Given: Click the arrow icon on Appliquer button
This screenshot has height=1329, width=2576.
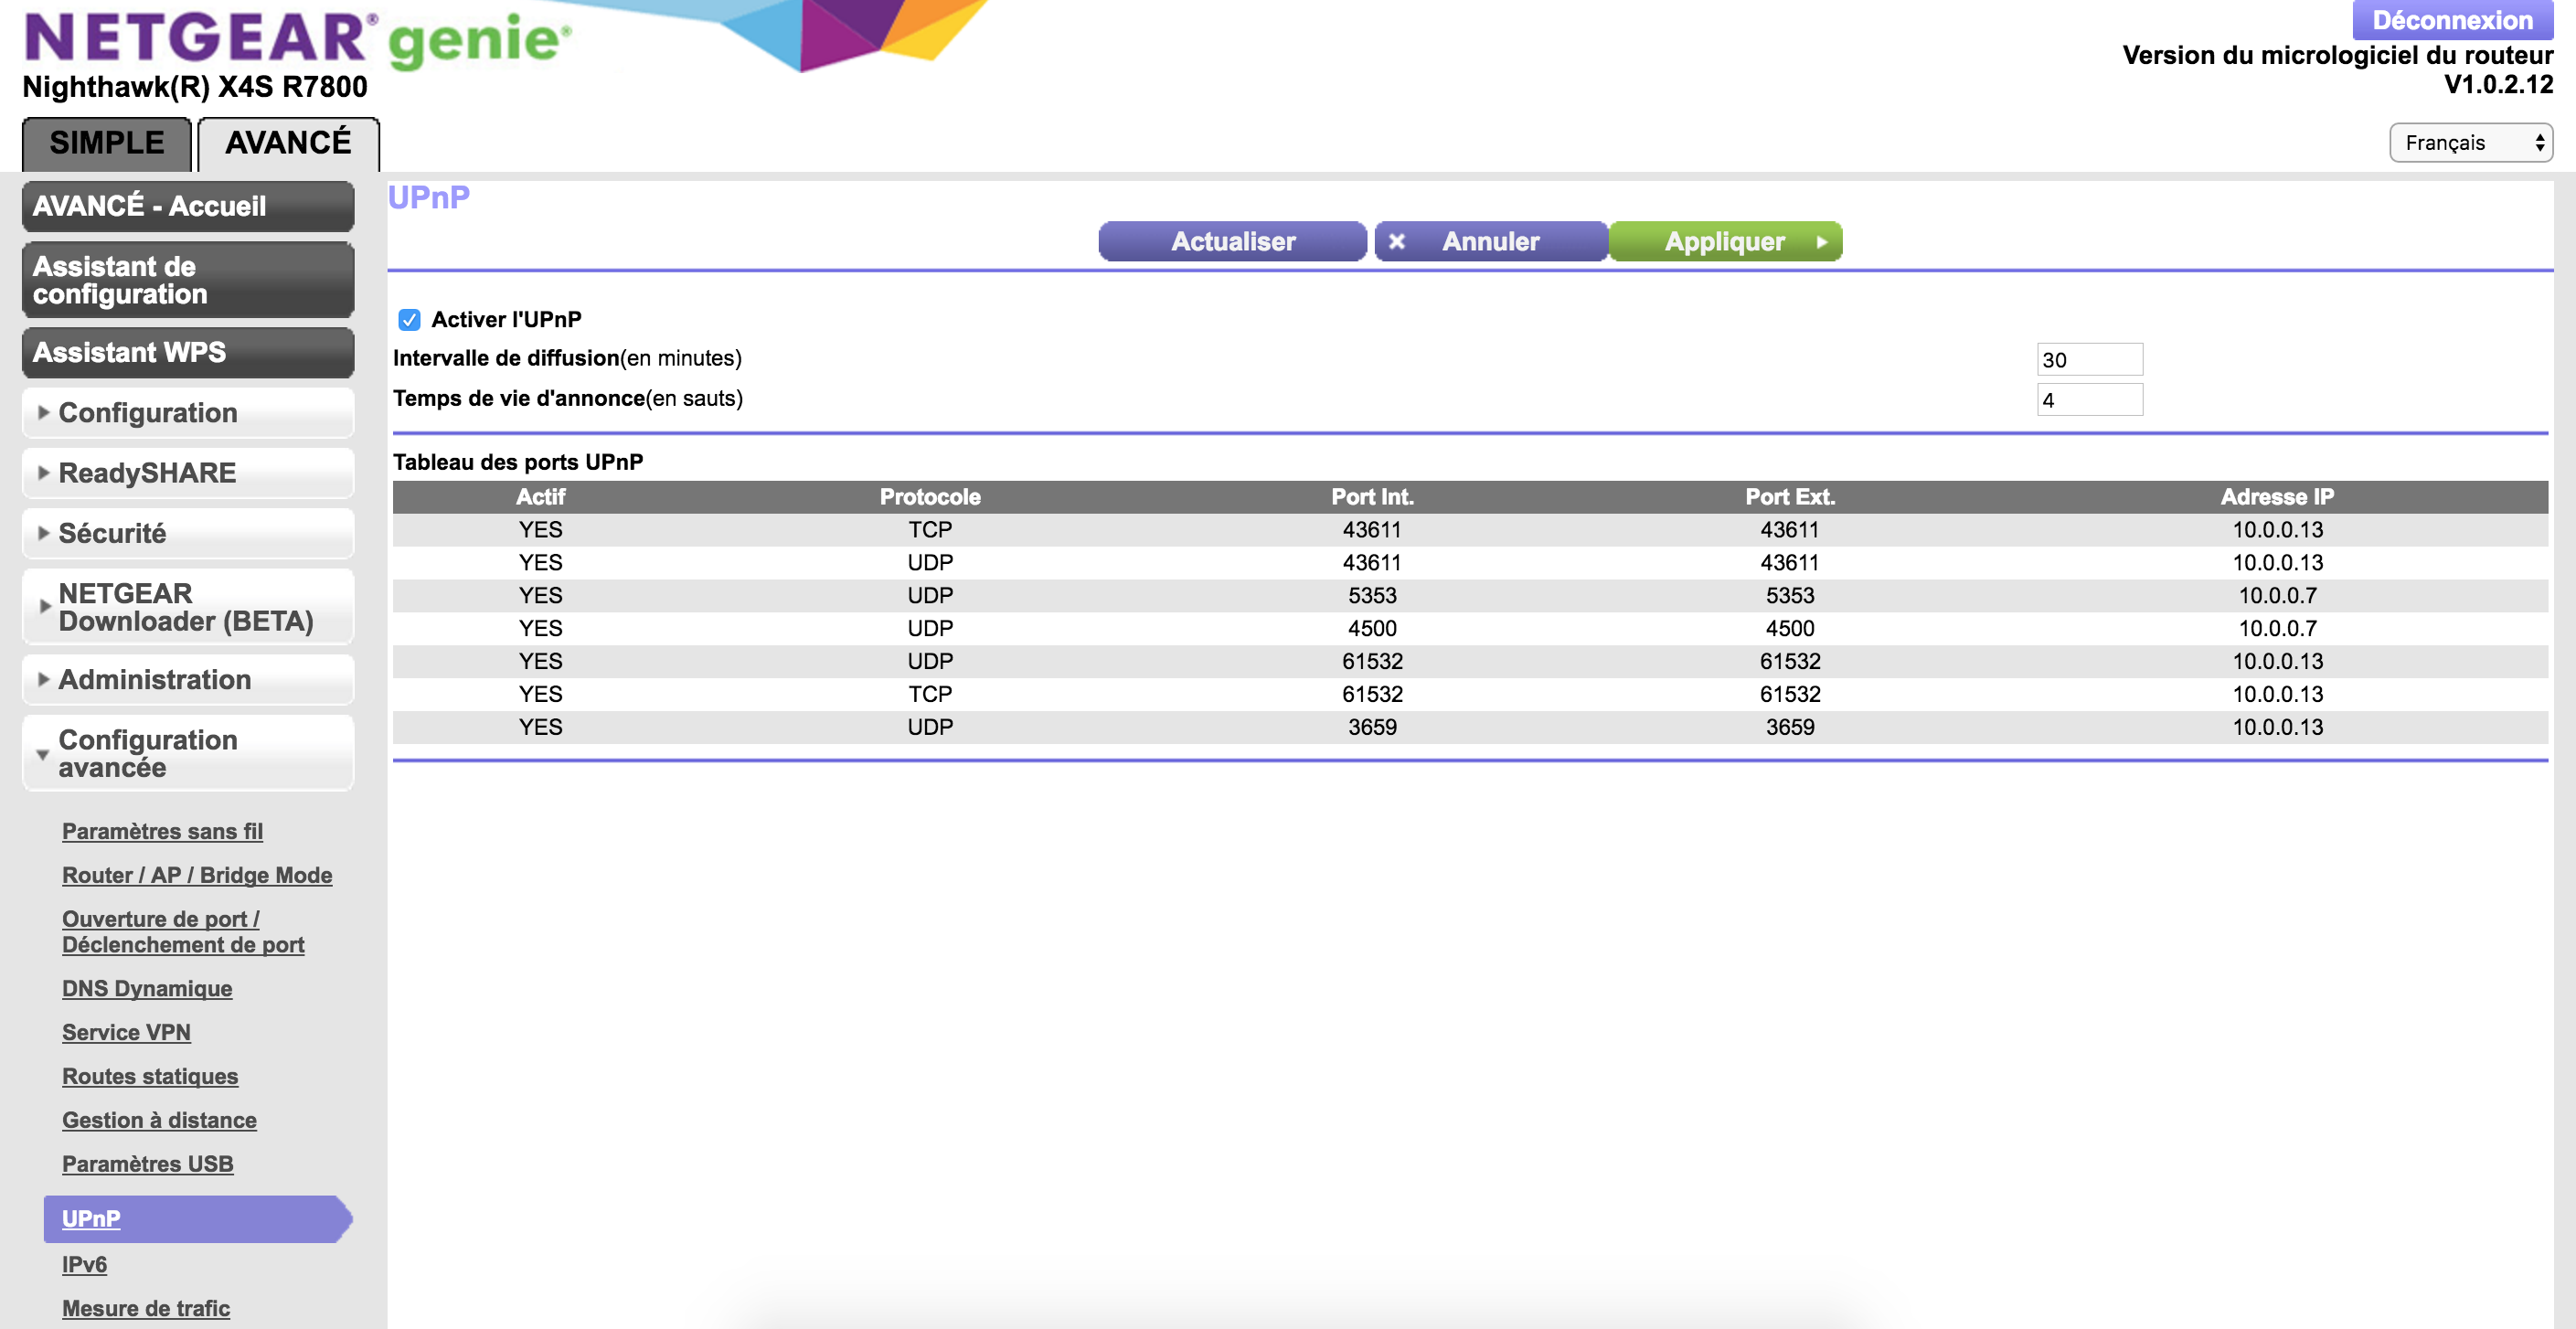Looking at the screenshot, I should [1821, 241].
